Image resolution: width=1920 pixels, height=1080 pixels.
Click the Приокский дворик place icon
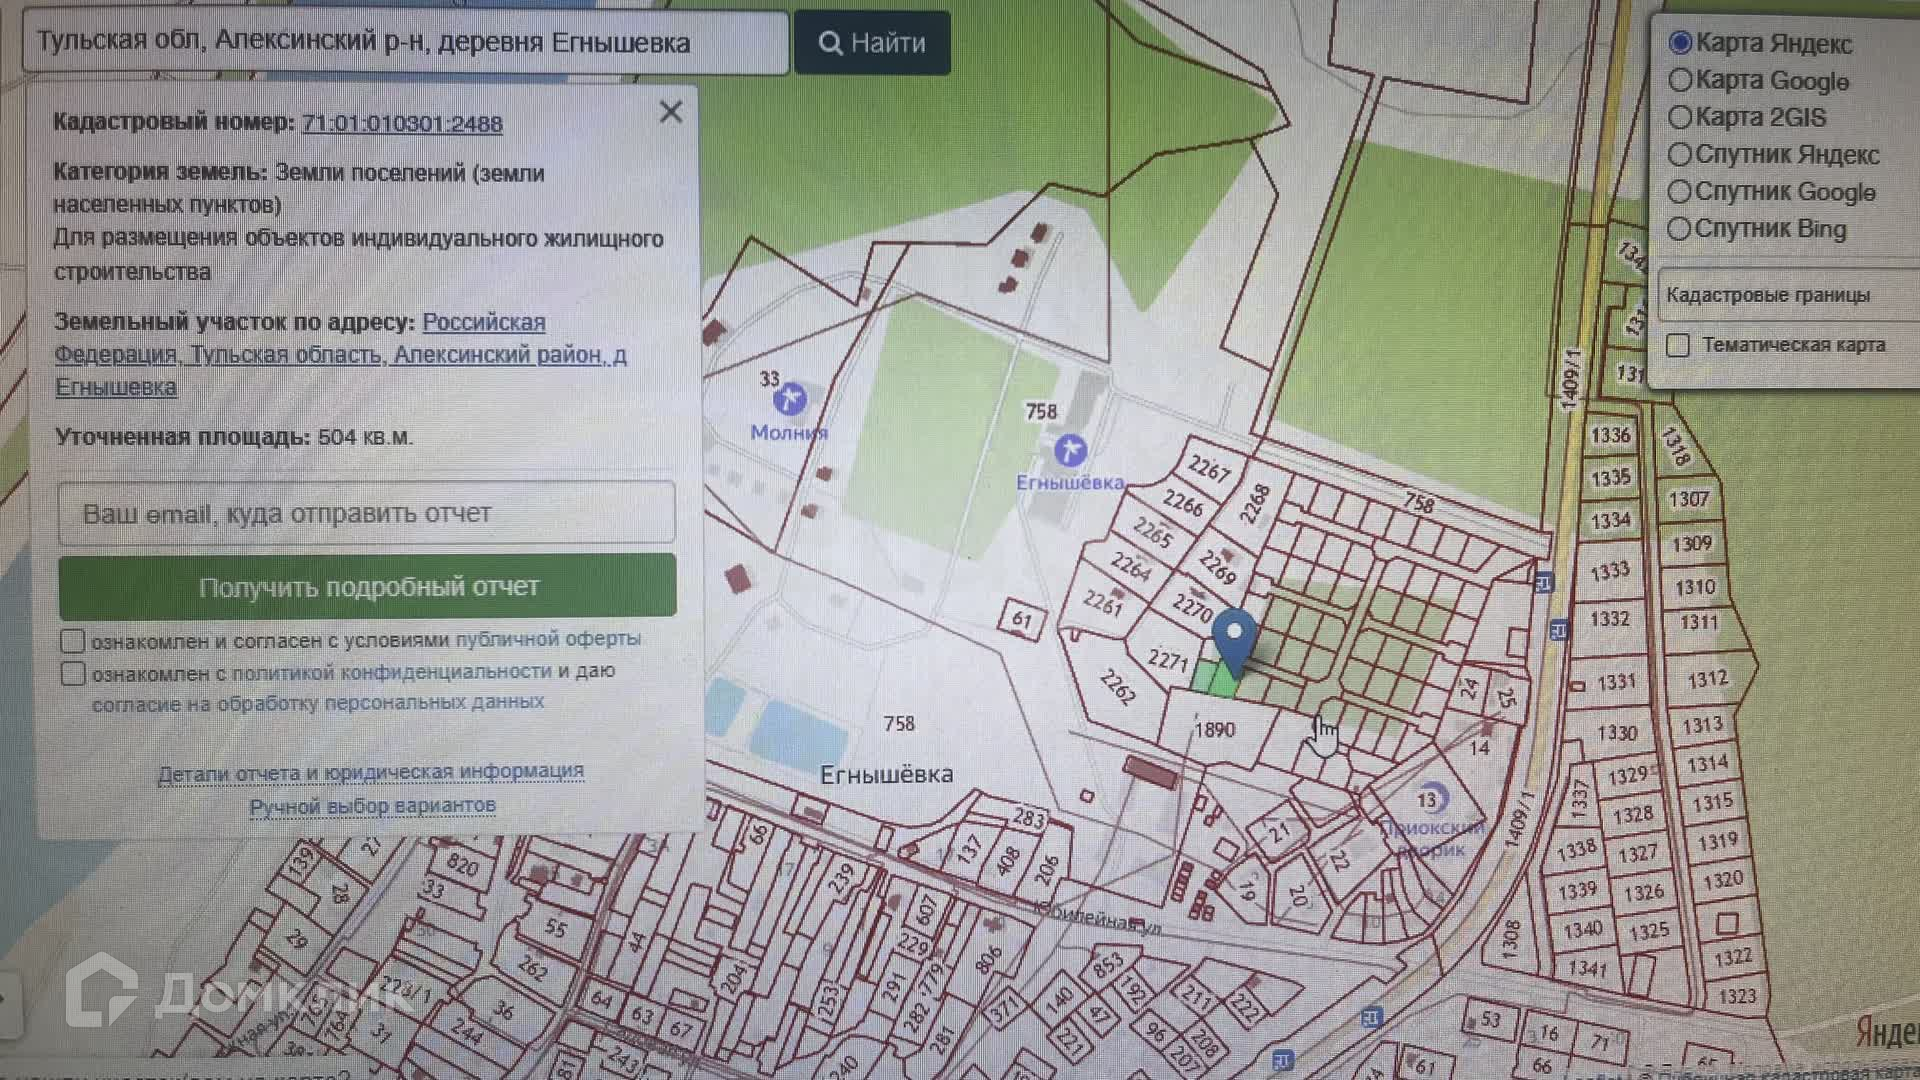1431,798
